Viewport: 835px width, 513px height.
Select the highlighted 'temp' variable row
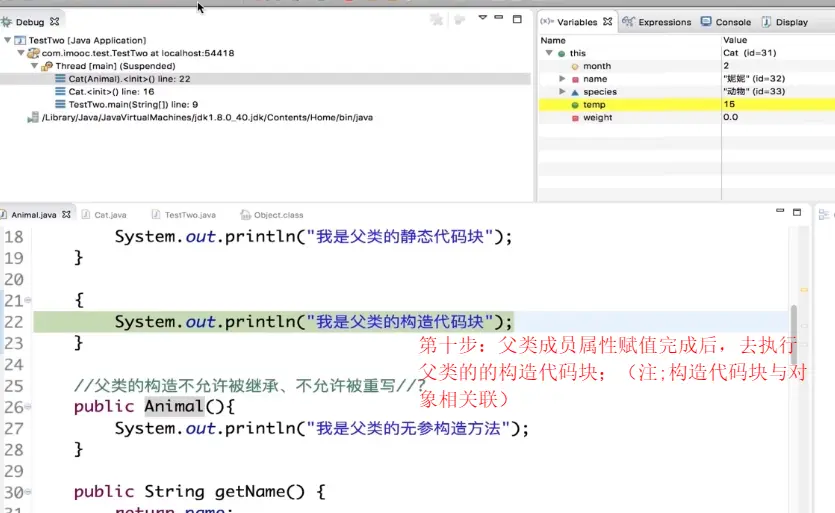coord(686,104)
